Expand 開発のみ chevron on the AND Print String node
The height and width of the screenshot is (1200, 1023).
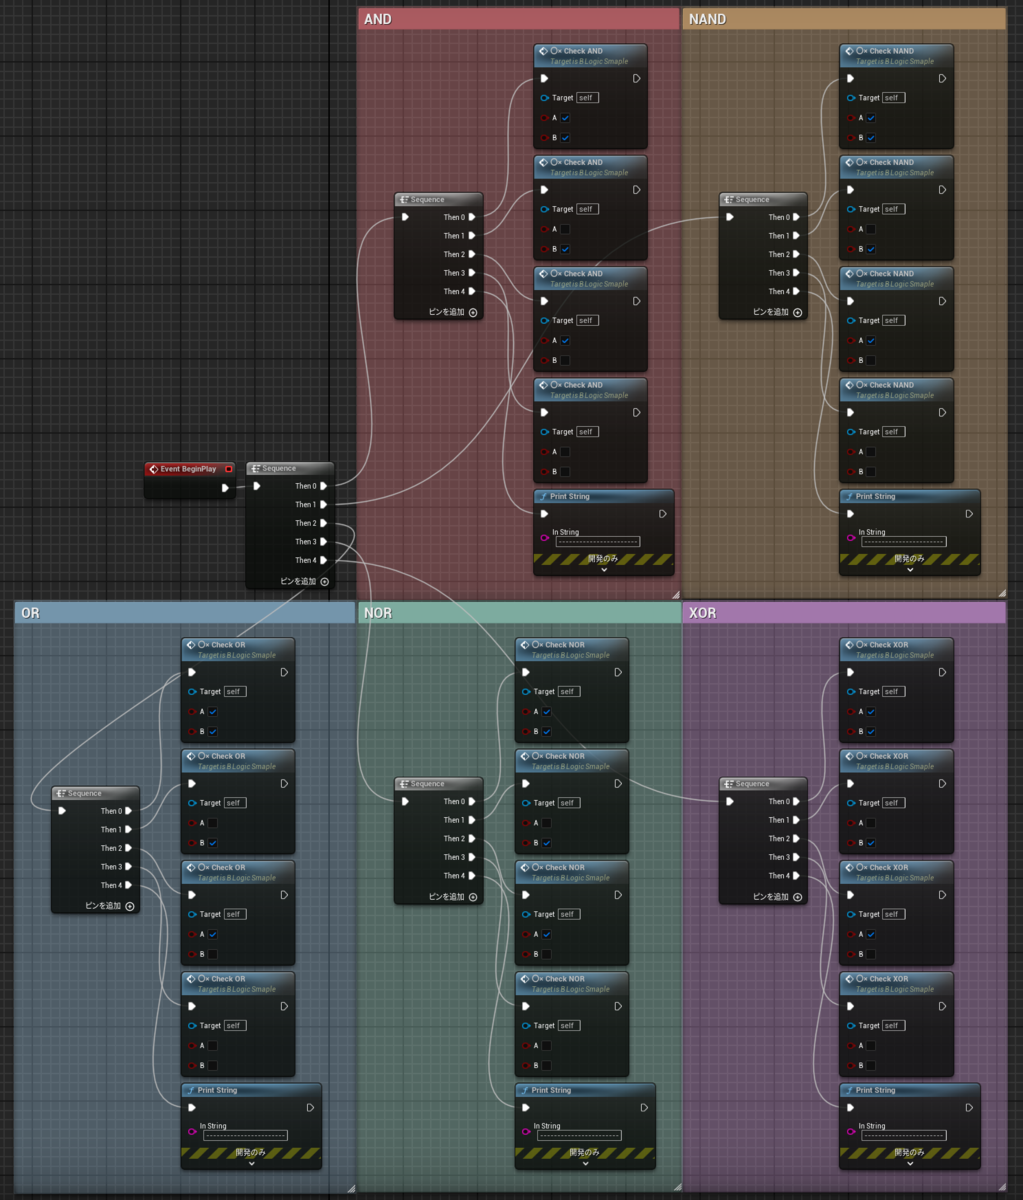coord(603,570)
